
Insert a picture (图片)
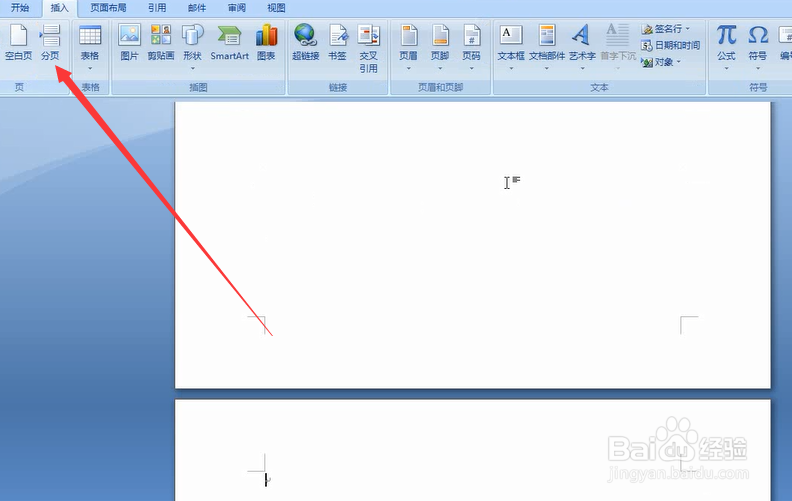click(x=129, y=42)
